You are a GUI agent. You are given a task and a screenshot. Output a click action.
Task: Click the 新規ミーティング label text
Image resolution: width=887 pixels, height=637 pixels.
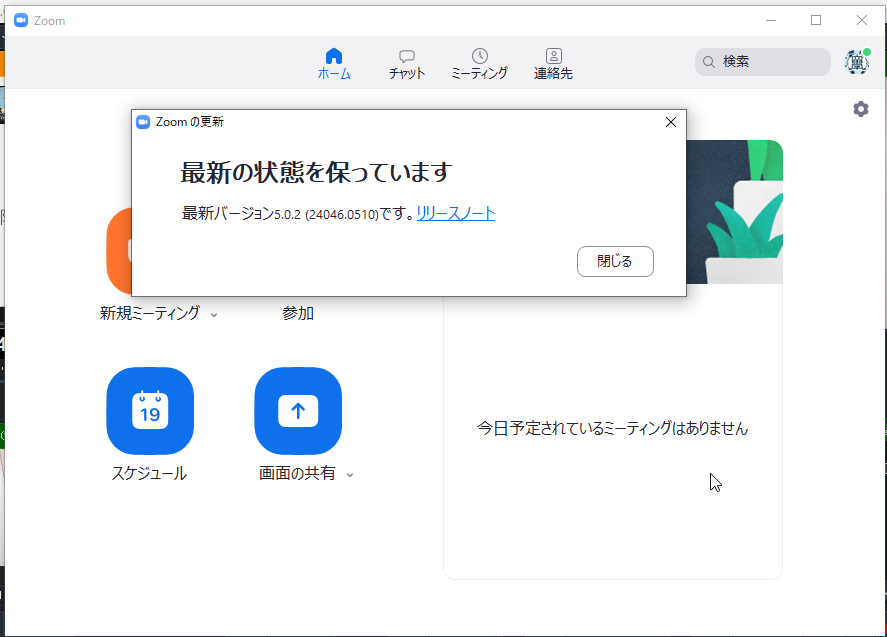click(150, 313)
